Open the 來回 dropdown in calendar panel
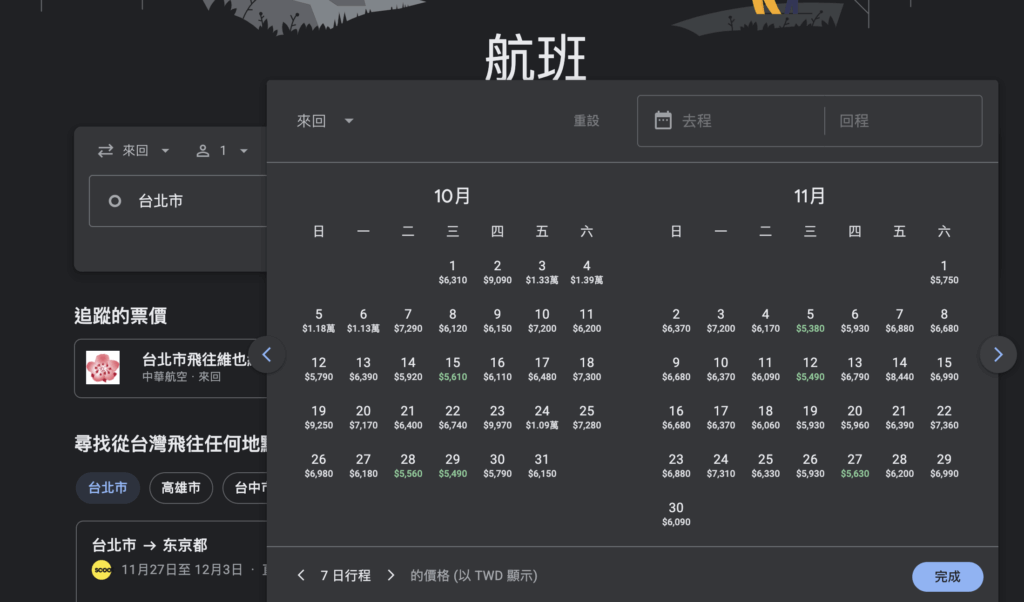 (326, 121)
